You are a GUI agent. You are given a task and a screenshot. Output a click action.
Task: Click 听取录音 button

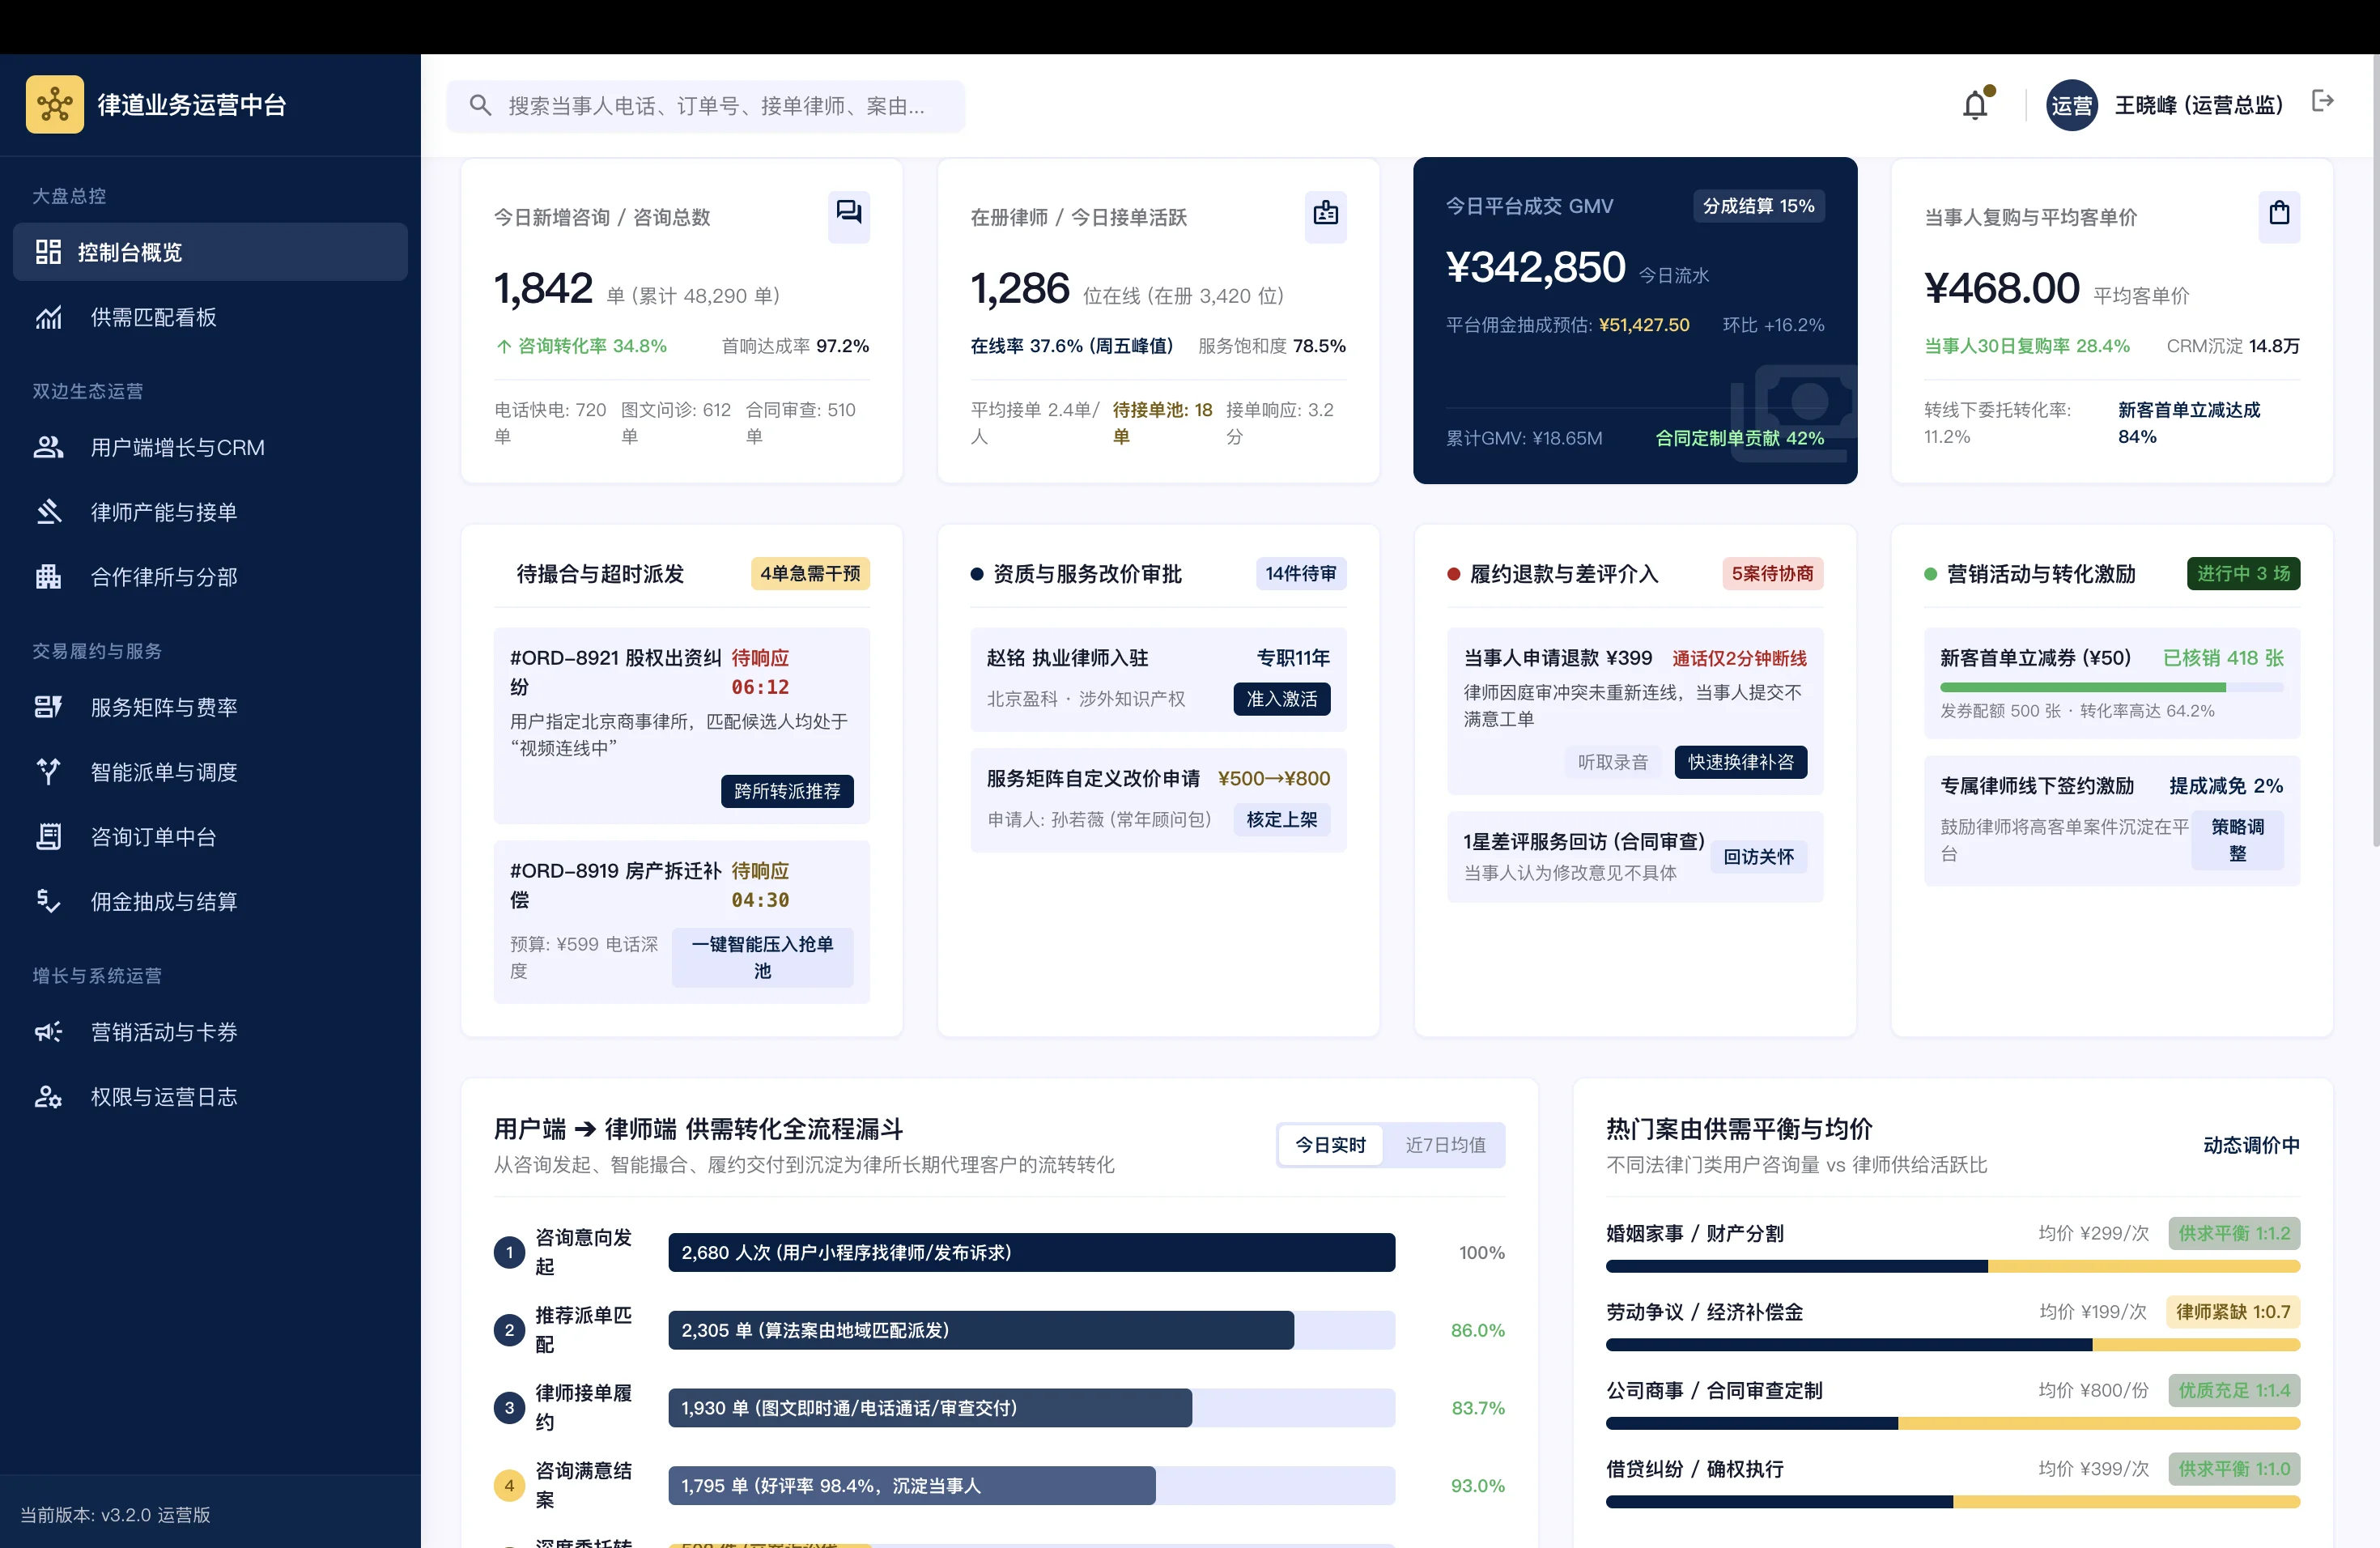pyautogui.click(x=1613, y=762)
